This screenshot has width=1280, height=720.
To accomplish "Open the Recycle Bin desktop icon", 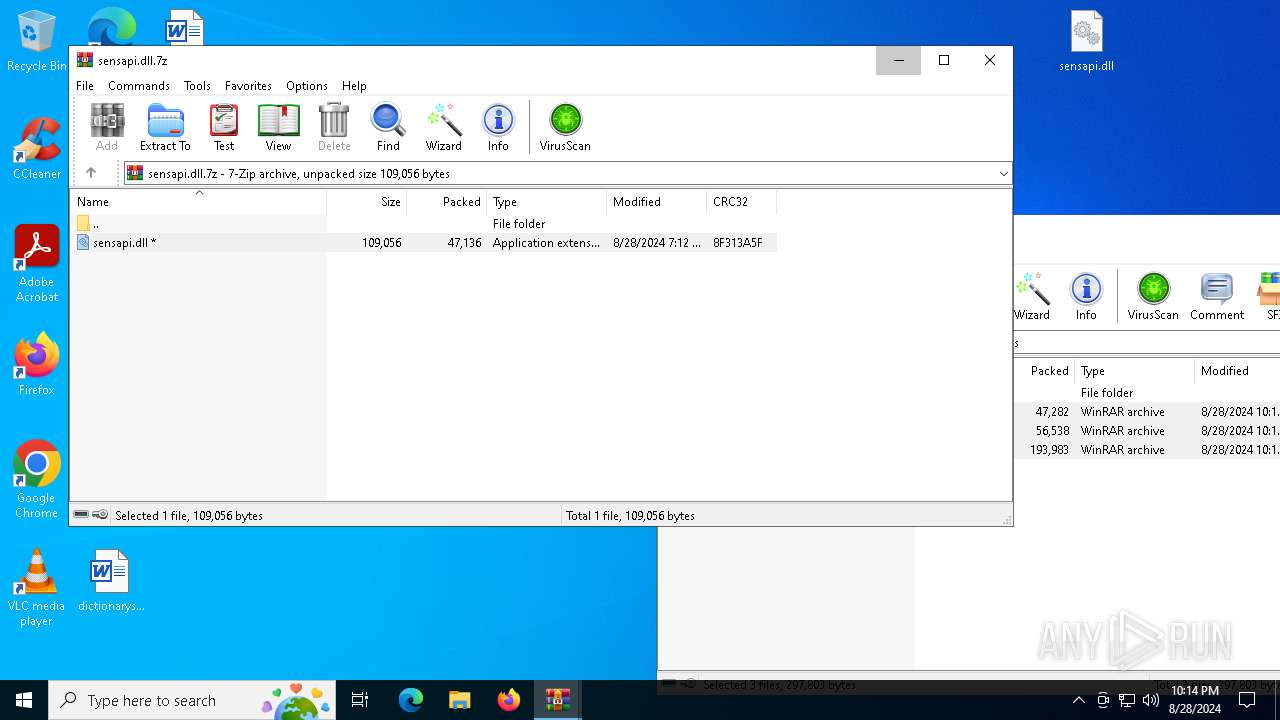I will 37,42.
